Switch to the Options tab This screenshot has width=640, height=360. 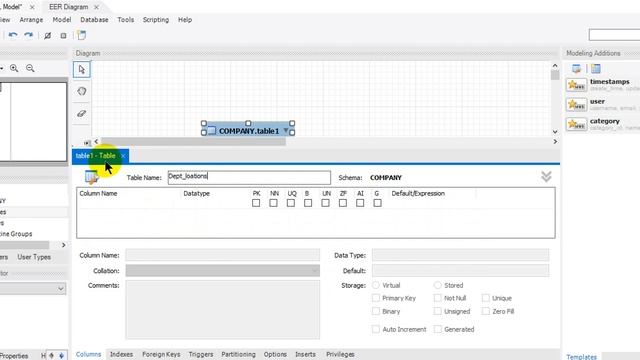pyautogui.click(x=275, y=354)
